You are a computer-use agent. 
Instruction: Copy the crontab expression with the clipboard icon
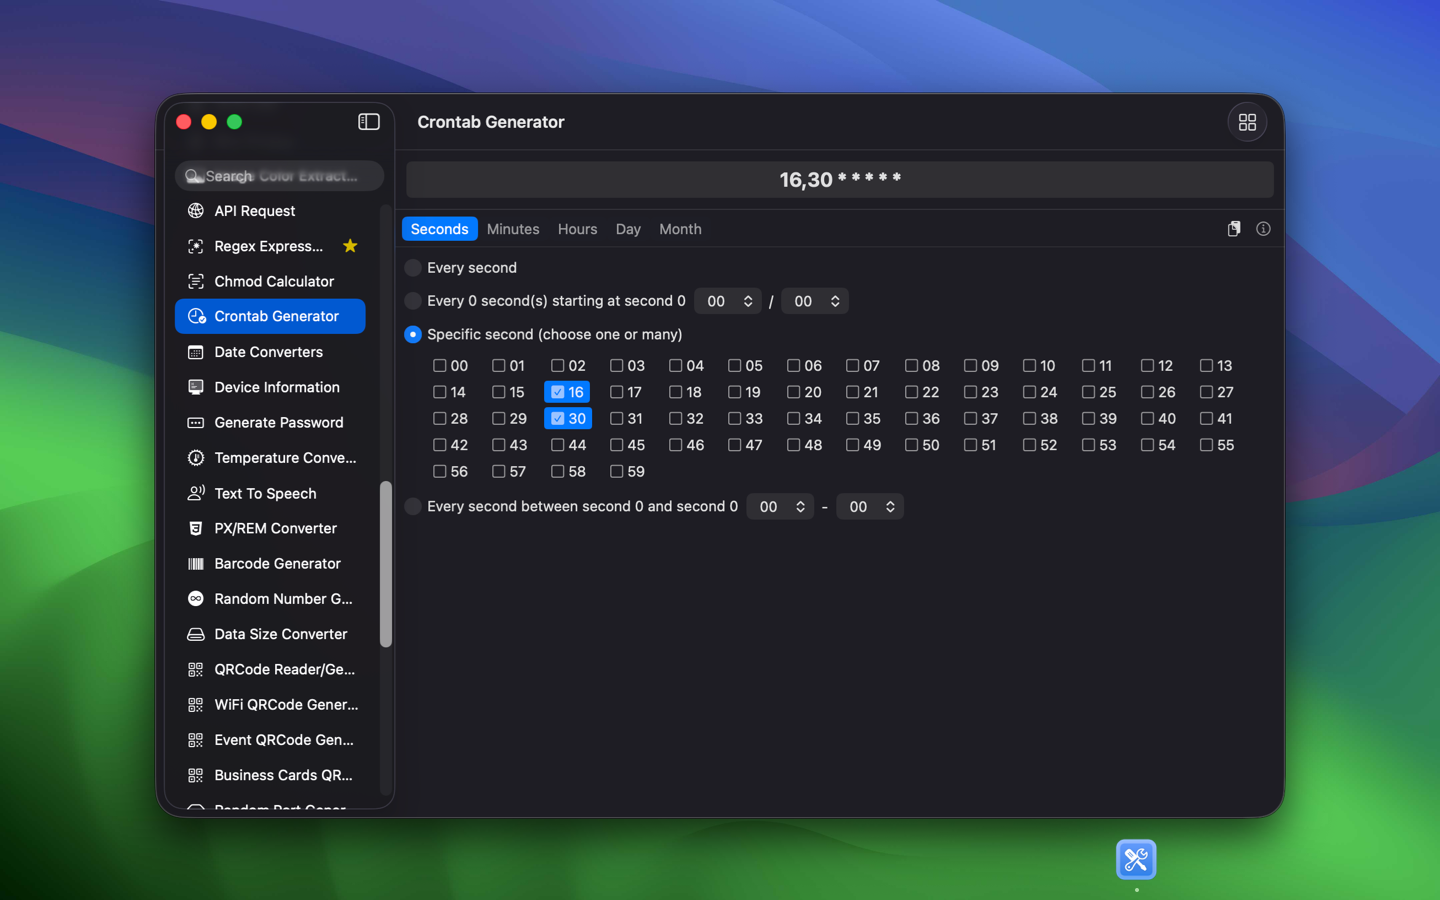[1234, 229]
